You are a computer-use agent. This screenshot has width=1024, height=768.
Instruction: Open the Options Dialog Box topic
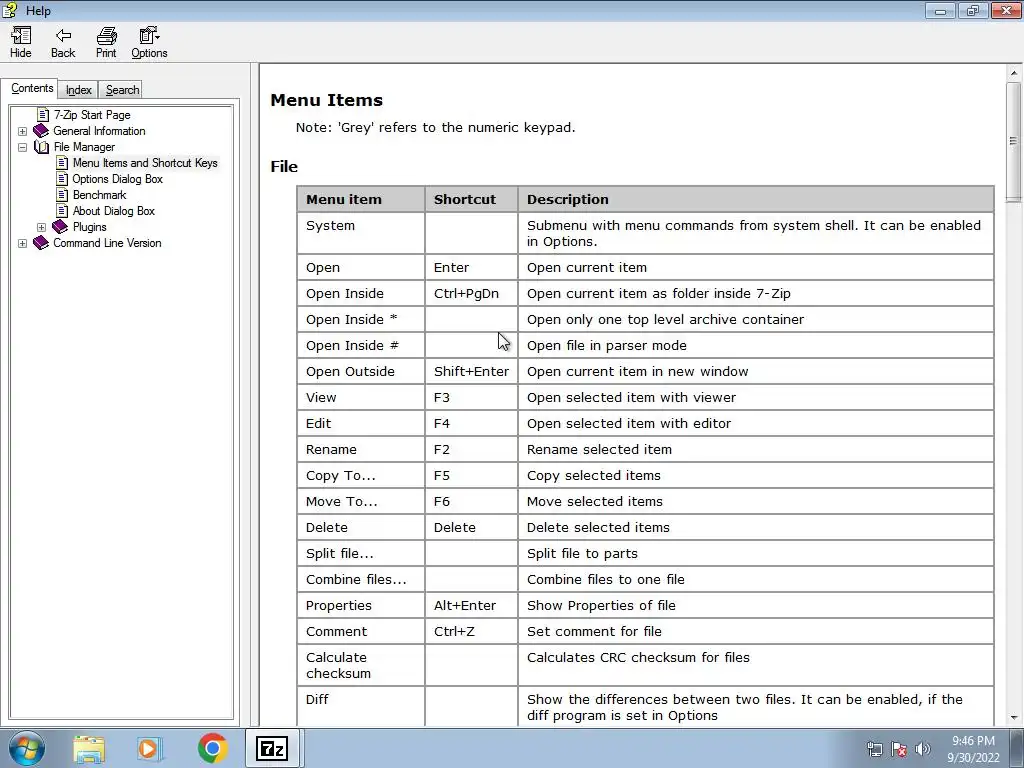coord(118,179)
